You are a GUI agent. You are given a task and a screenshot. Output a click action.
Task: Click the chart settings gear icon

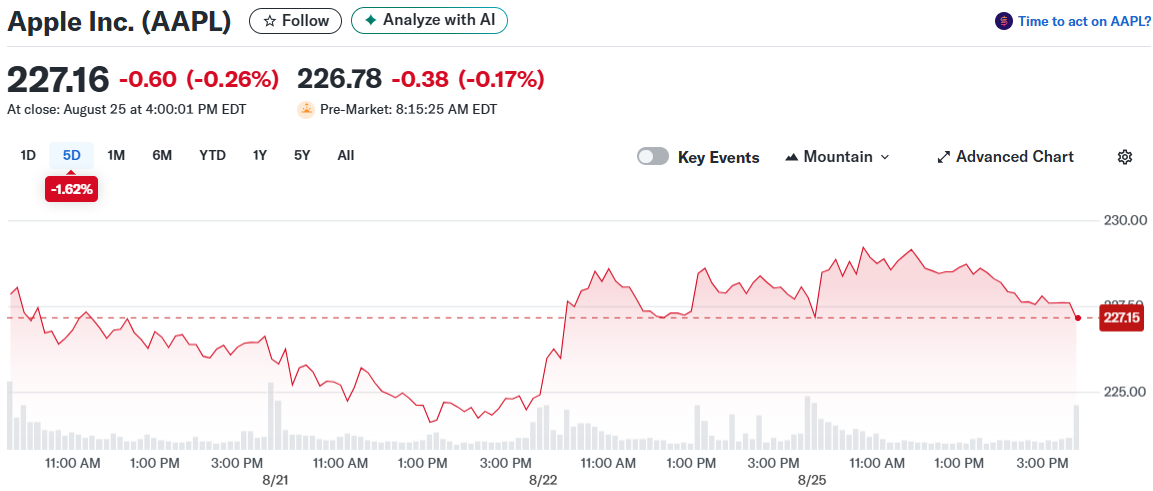coord(1124,157)
